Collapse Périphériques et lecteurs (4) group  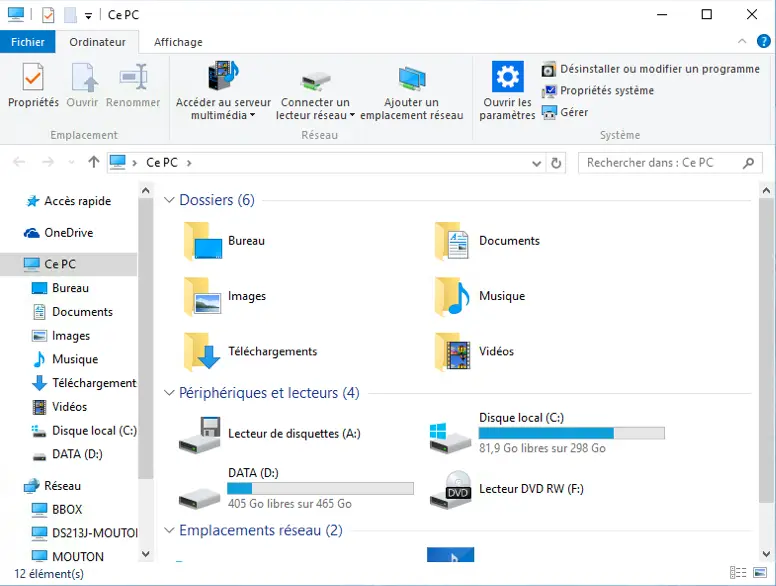[169, 393]
